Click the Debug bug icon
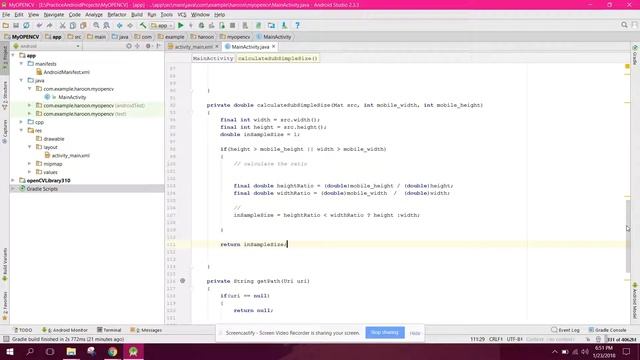Screen dimensions: 640x360 (x=201, y=25)
